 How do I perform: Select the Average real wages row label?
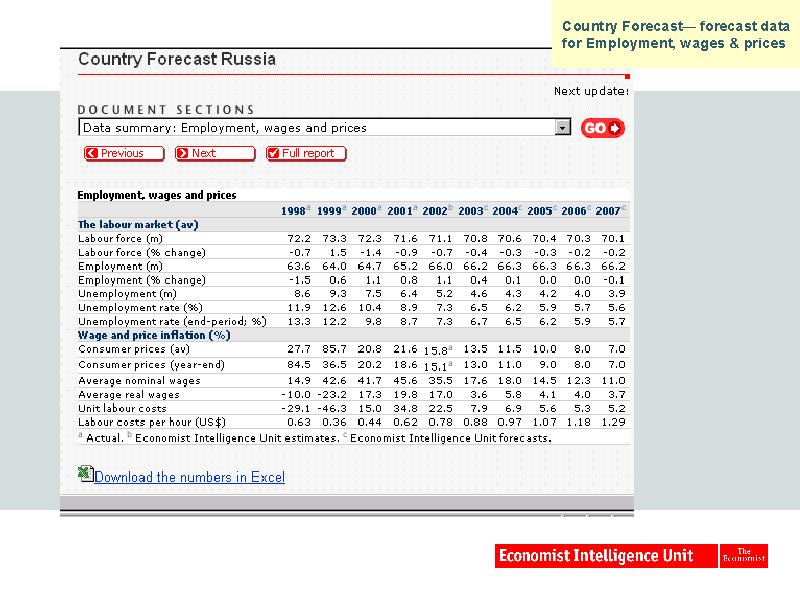pos(129,394)
